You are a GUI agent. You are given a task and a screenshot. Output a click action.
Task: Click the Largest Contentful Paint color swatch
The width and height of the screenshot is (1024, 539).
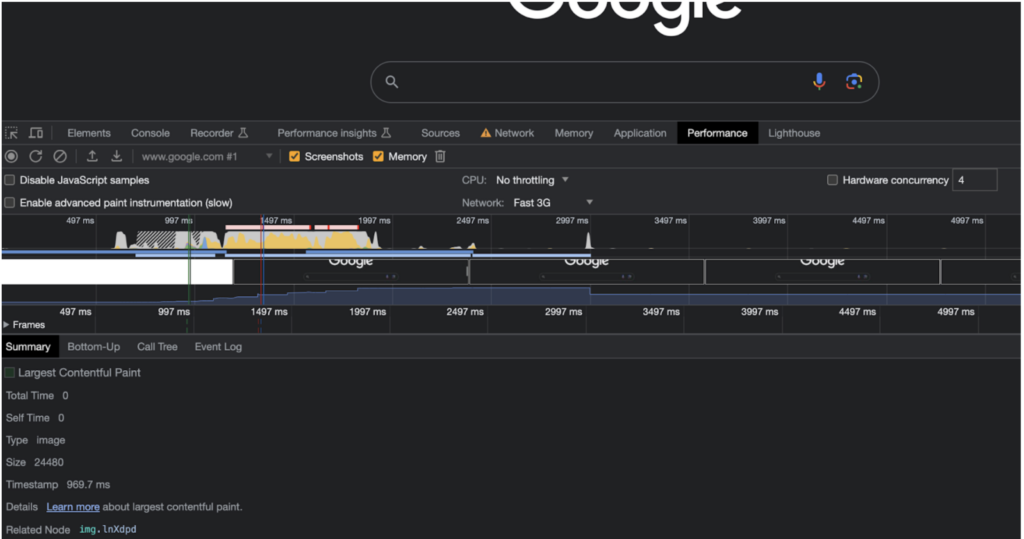(x=10, y=372)
